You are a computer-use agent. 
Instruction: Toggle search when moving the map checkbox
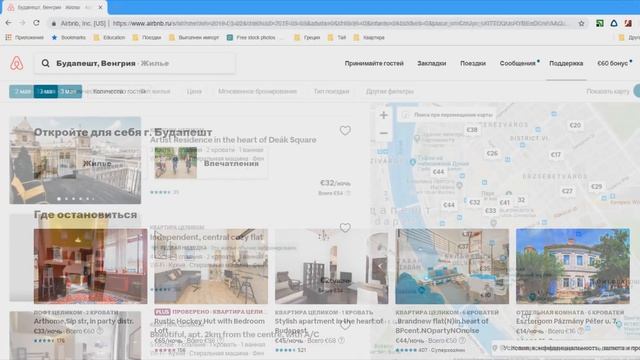(x=405, y=115)
